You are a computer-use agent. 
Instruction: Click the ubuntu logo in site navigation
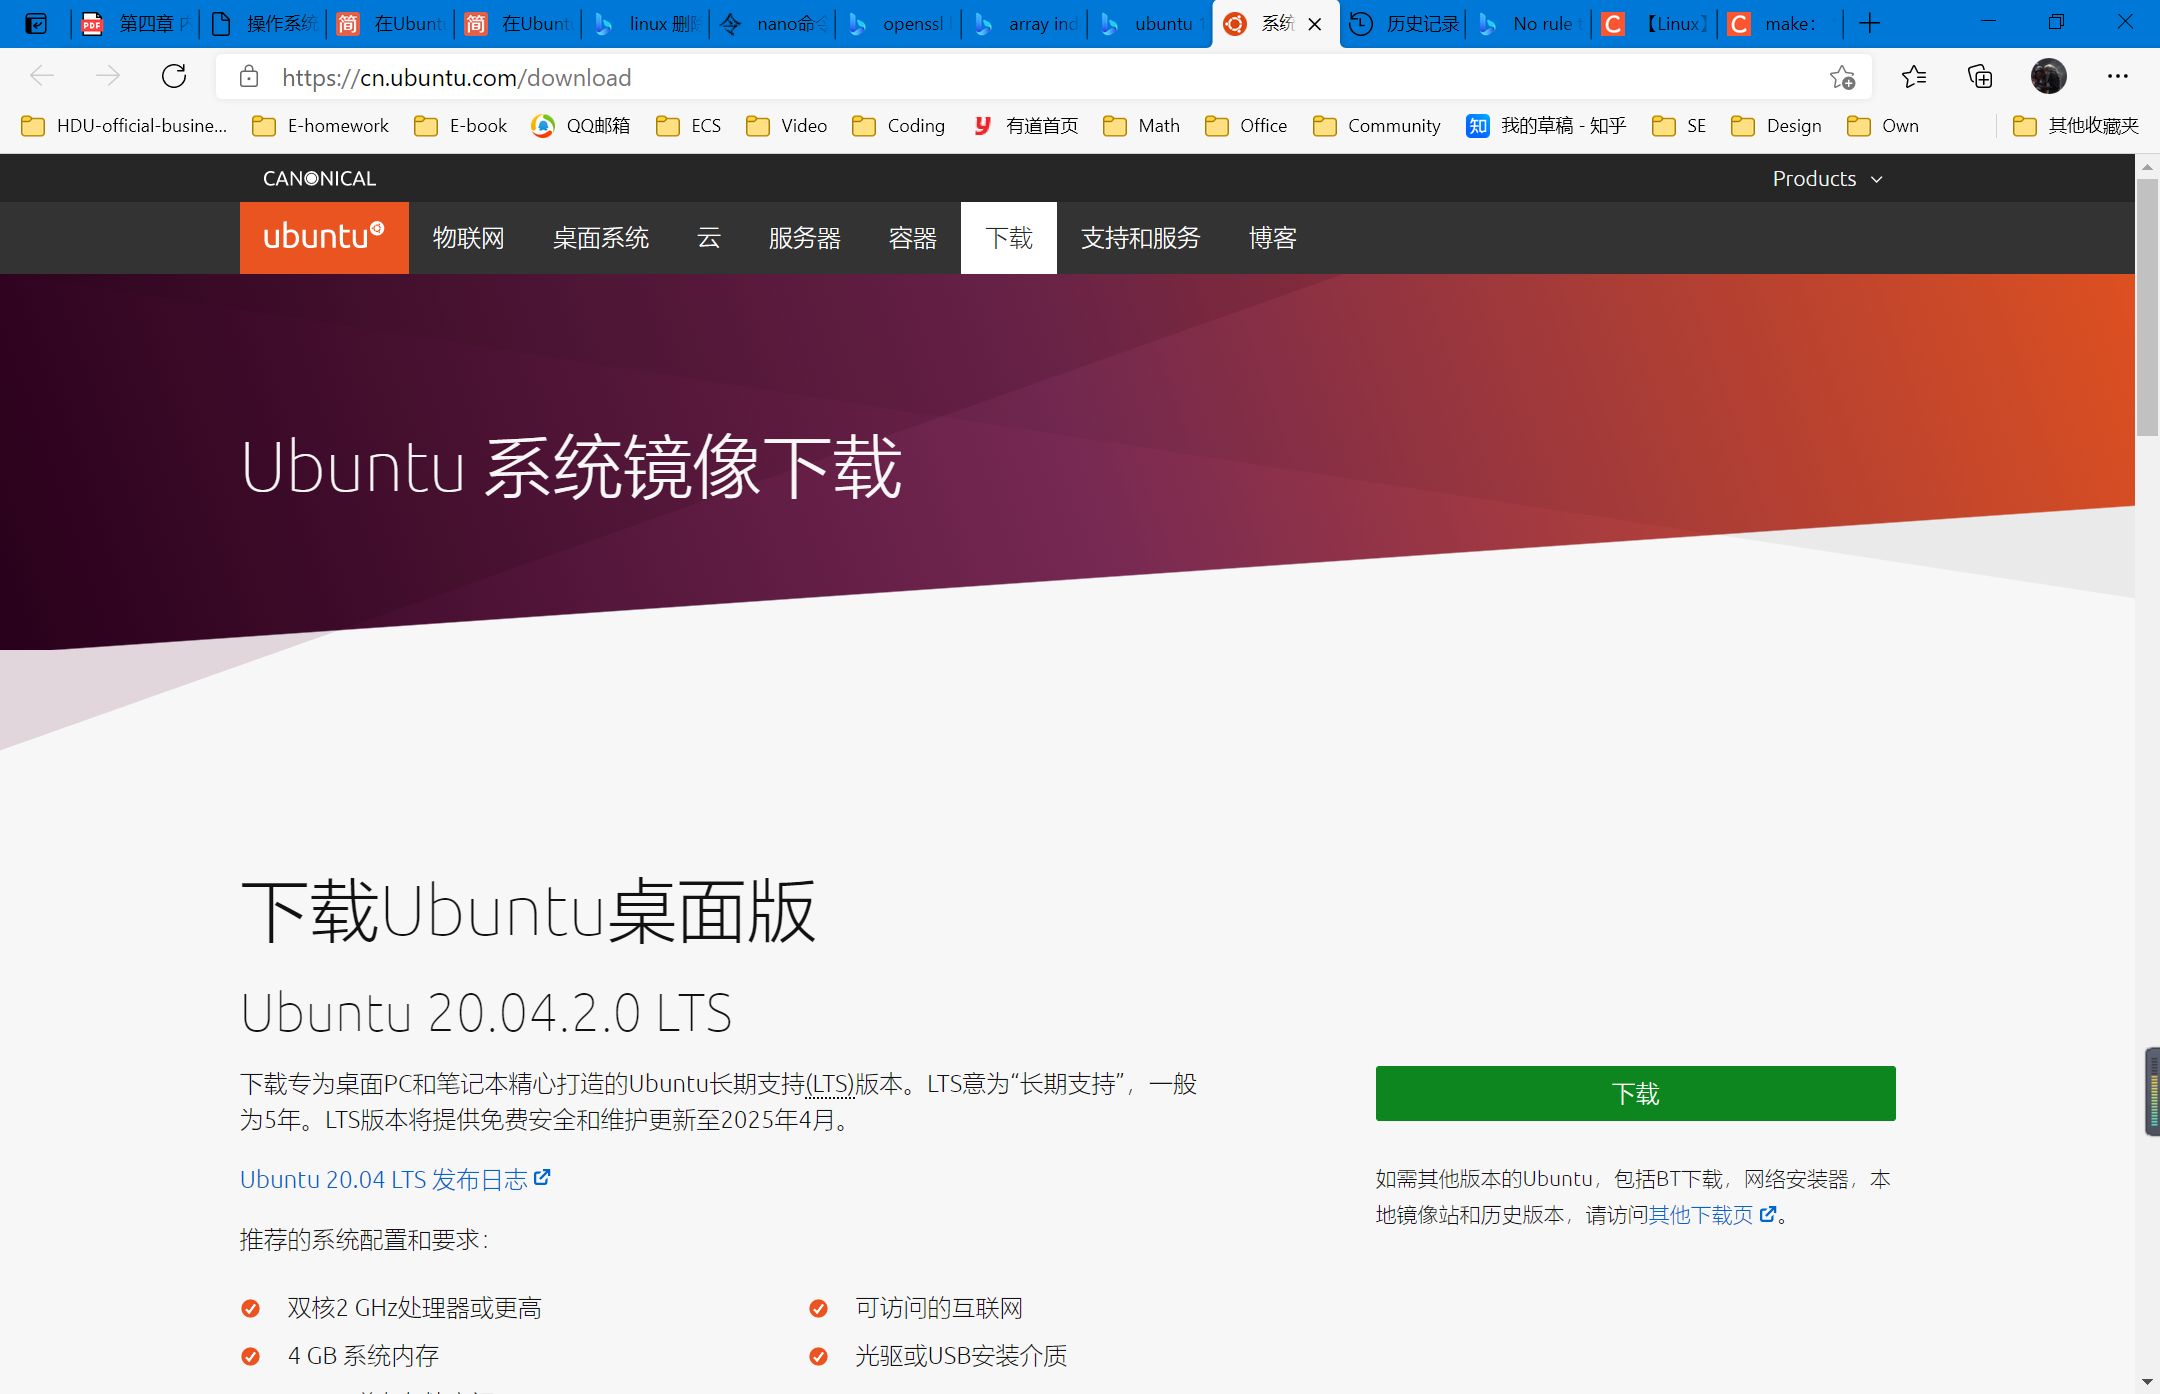coord(323,237)
